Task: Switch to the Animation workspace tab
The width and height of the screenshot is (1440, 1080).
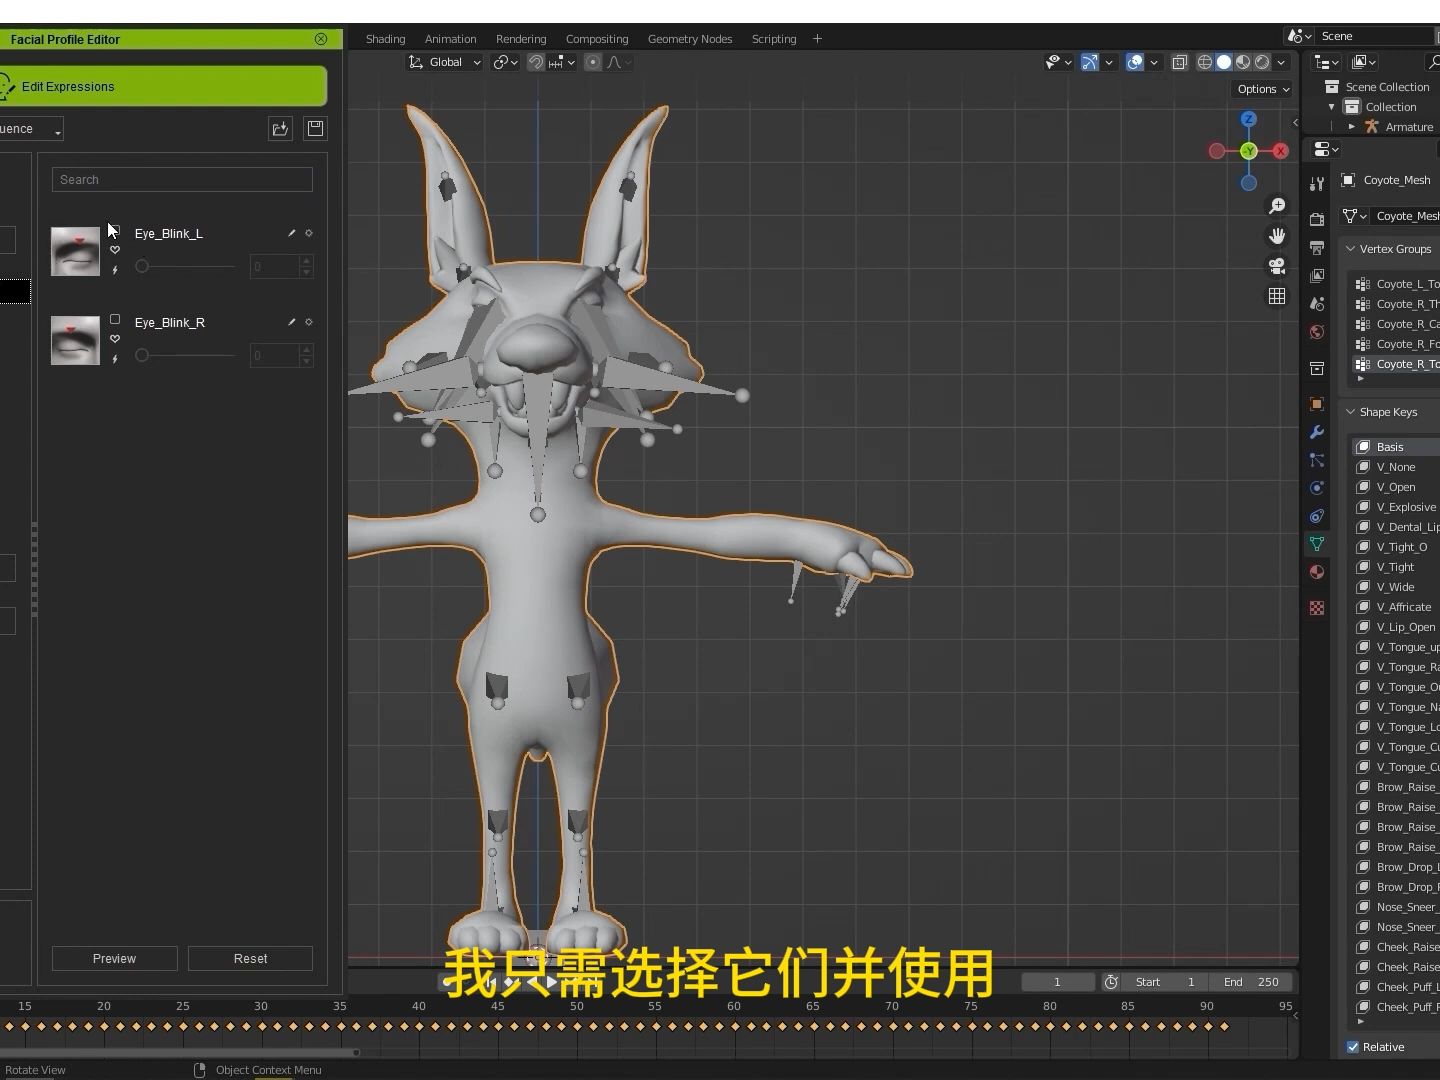Action: [450, 39]
